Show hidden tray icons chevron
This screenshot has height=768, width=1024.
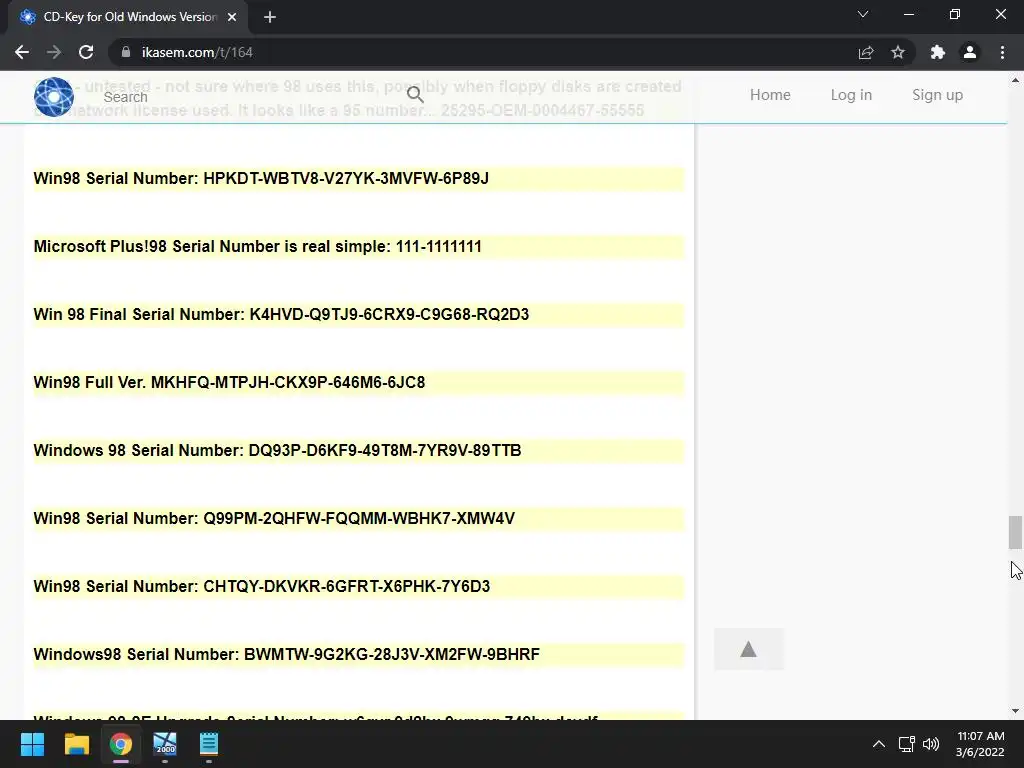click(x=879, y=744)
